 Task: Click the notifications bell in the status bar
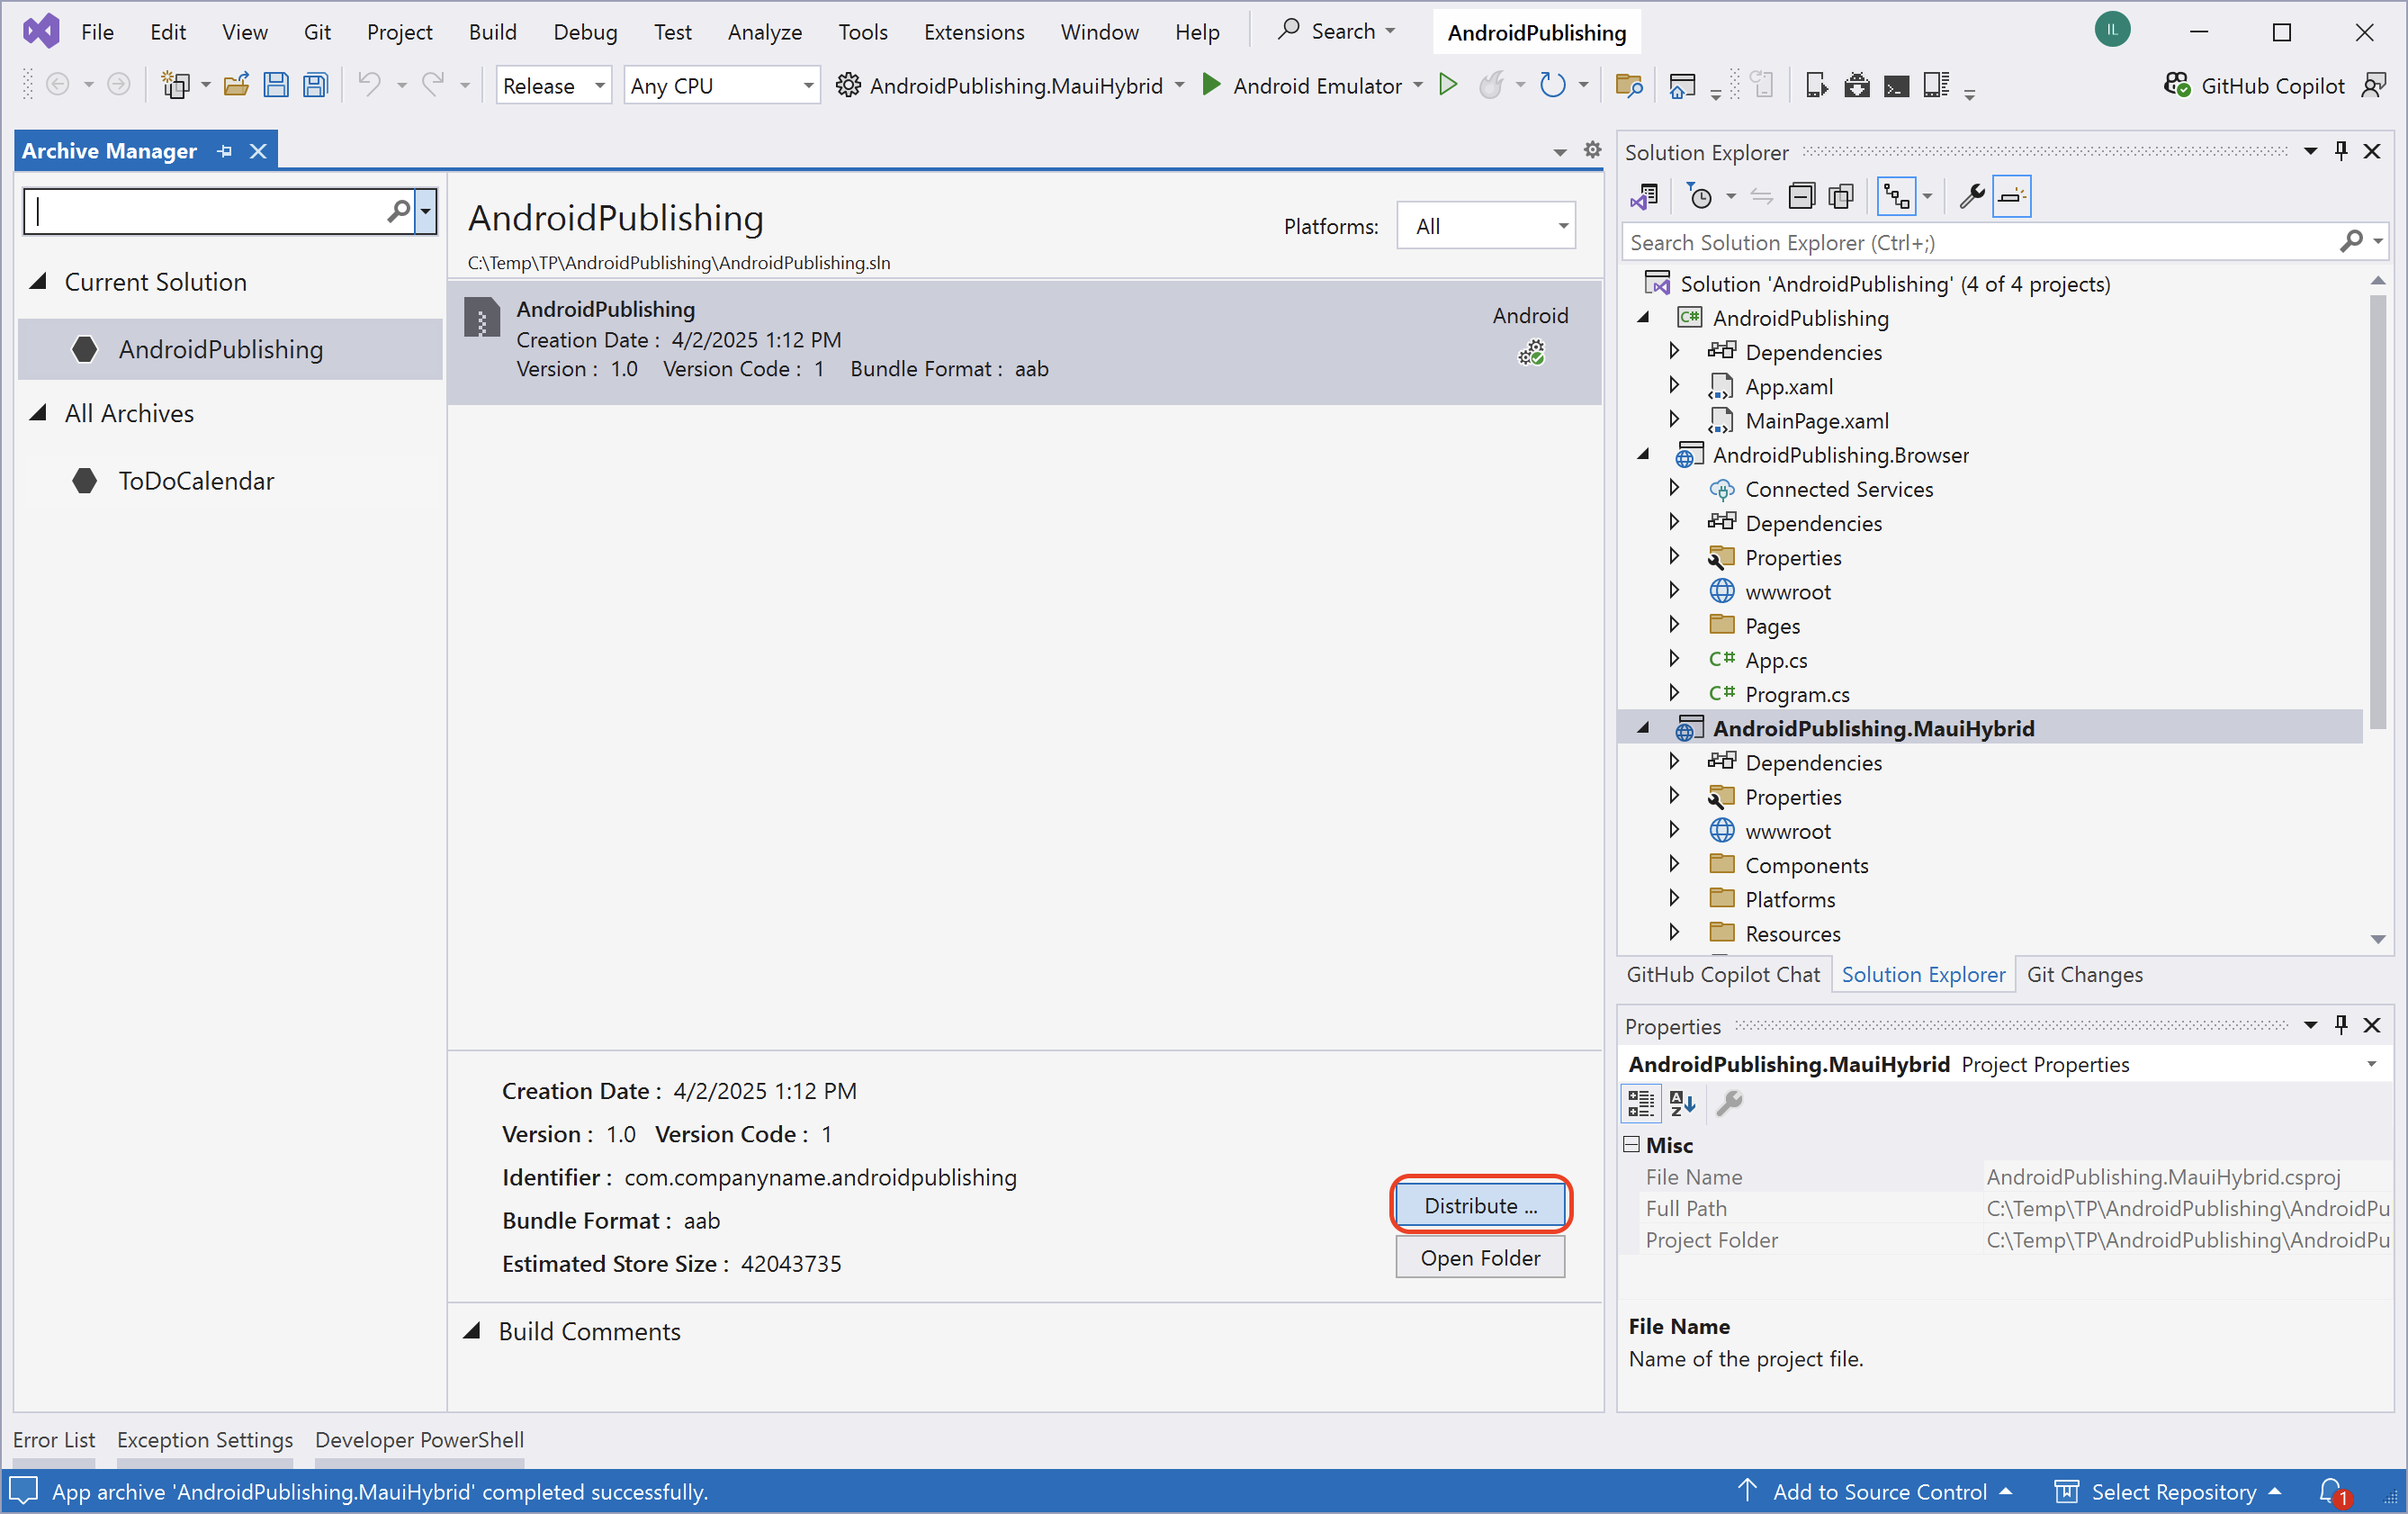(x=2333, y=1492)
